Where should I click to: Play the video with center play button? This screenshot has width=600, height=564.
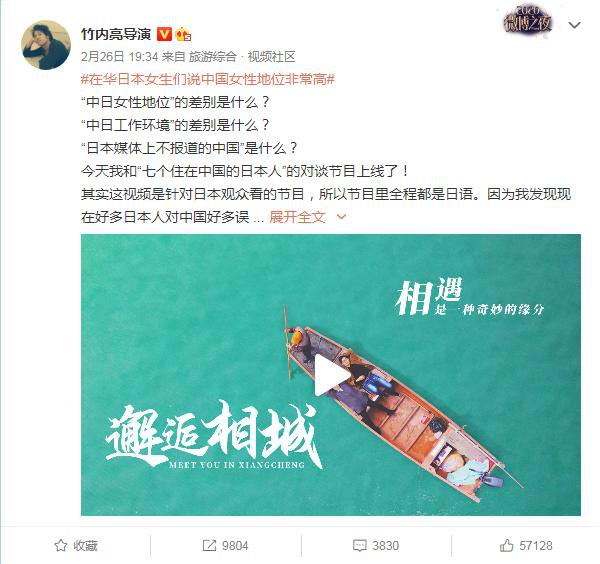tap(331, 375)
